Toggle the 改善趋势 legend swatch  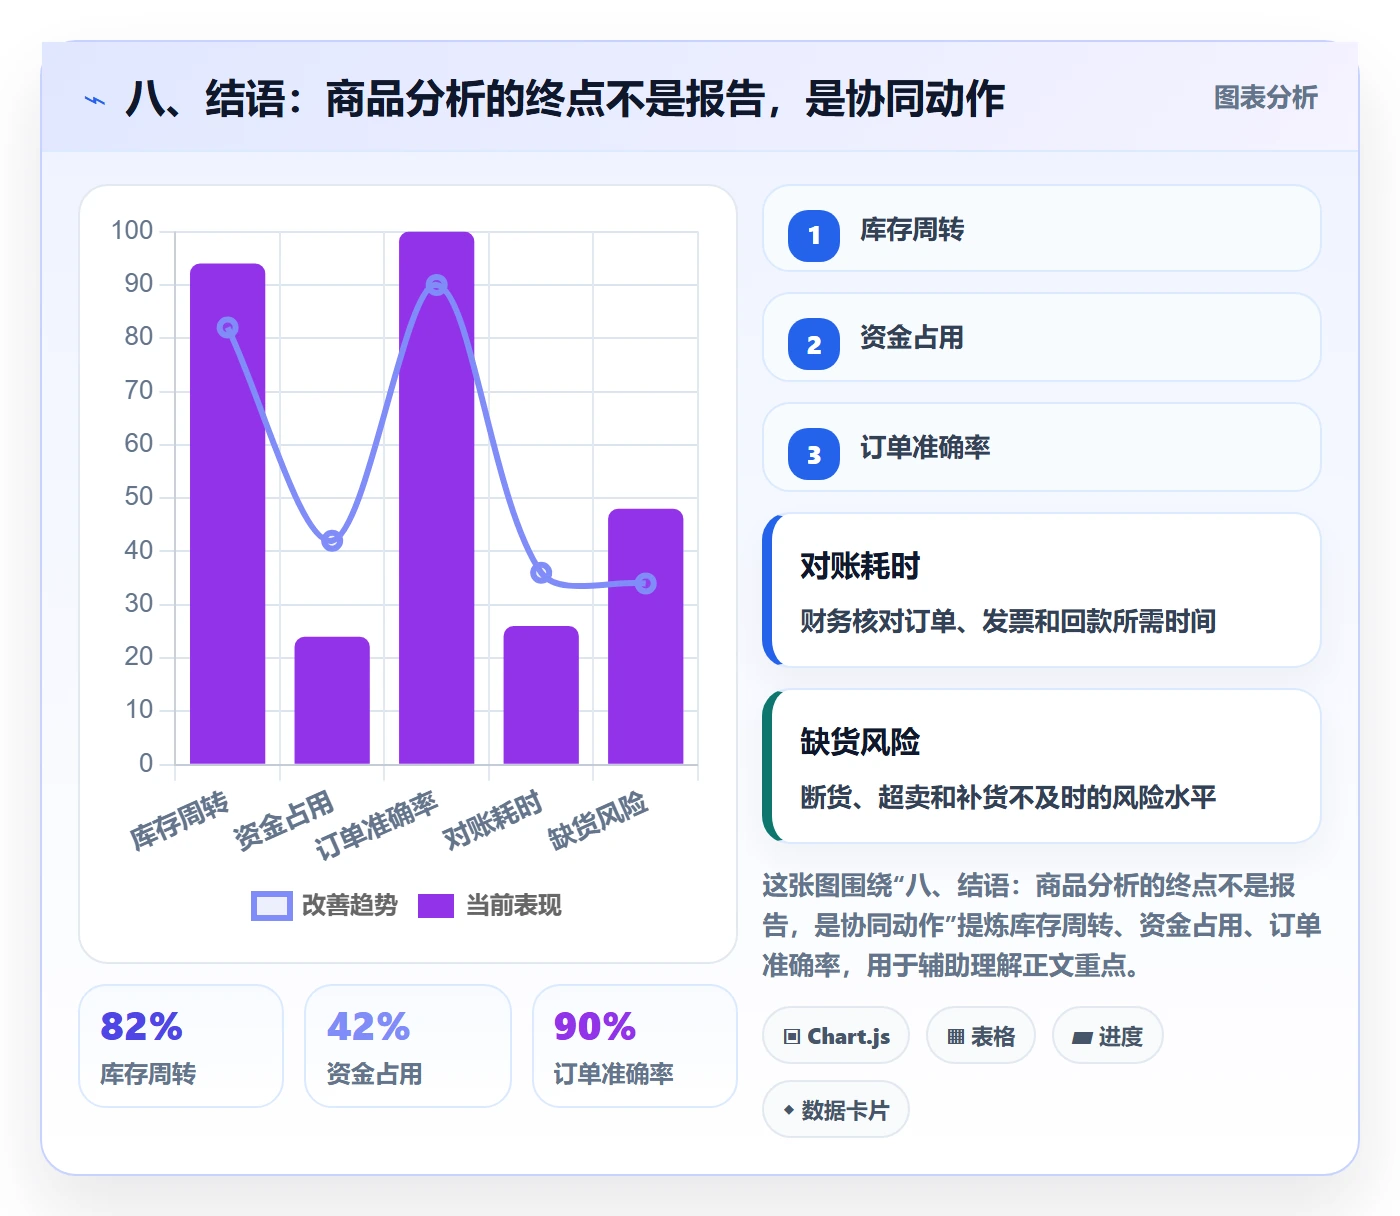coord(271,905)
